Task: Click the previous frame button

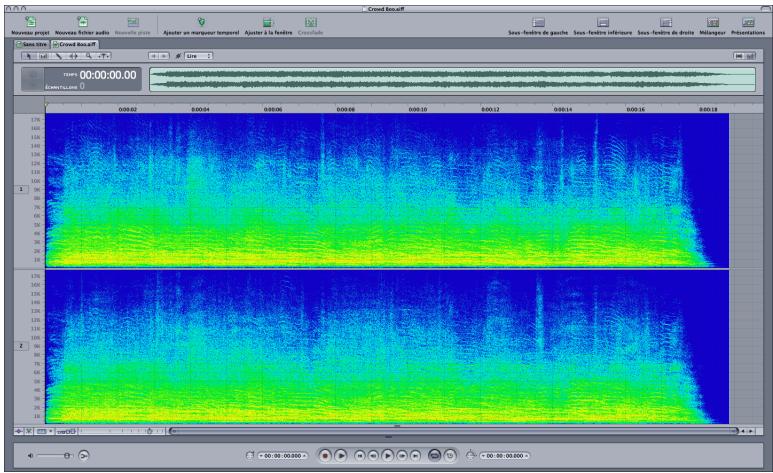Action: tap(373, 456)
